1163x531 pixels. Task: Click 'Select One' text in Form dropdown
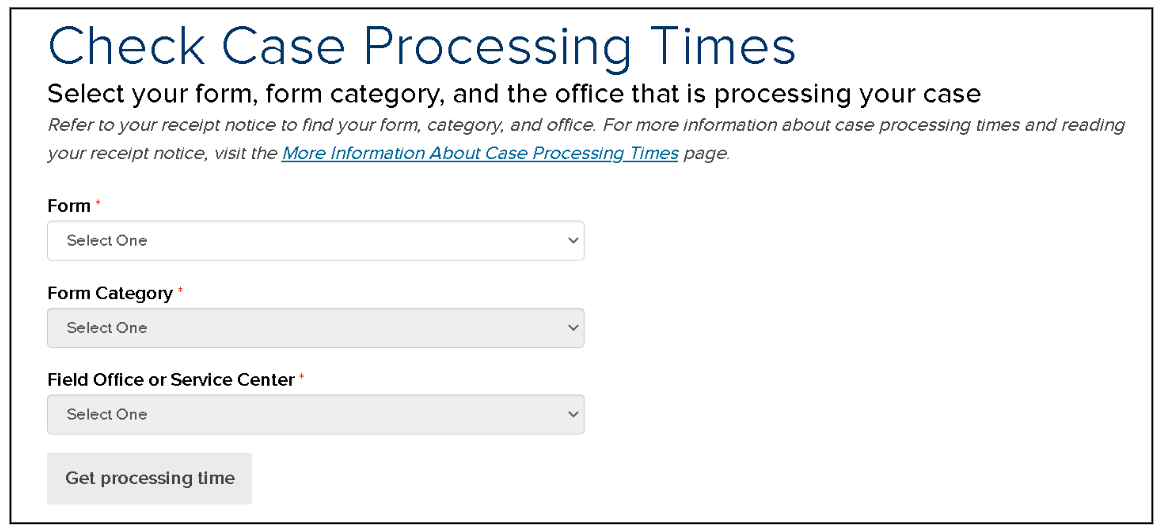coord(107,241)
